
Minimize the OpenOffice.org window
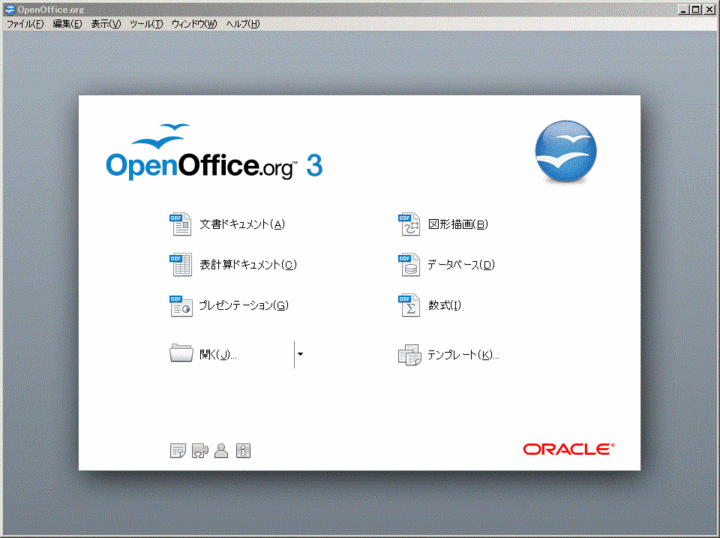pyautogui.click(x=683, y=9)
